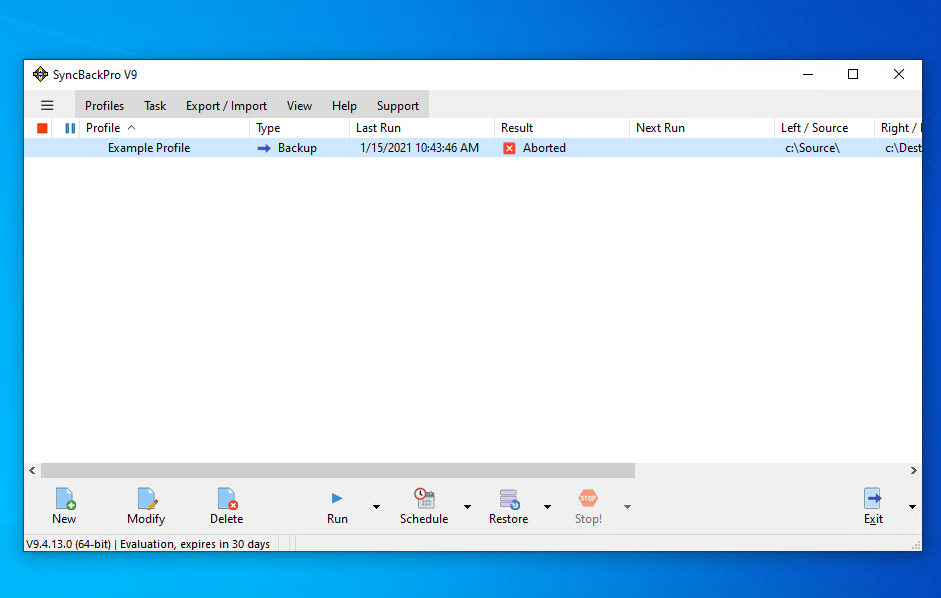Expand the Run dropdown arrow
941x598 pixels.
click(376, 507)
